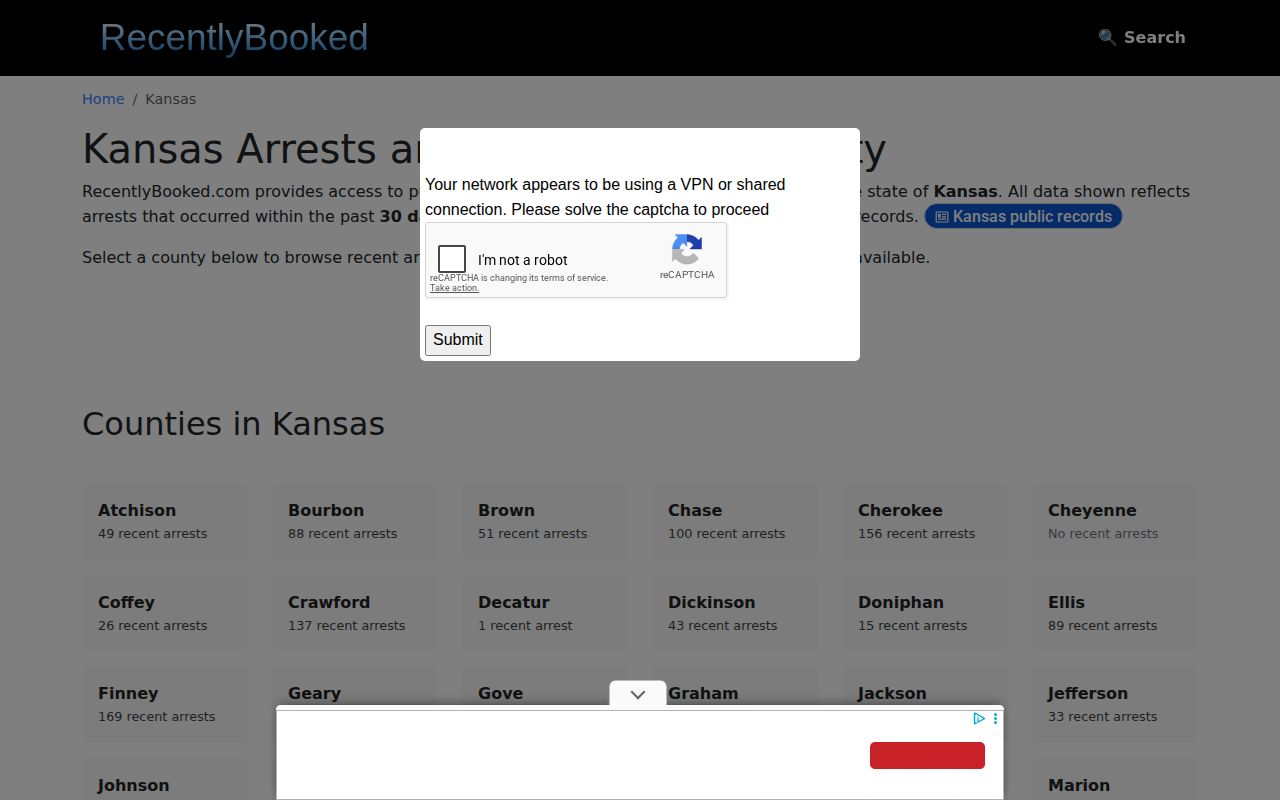
Task: Go to RecentlyBooked home logo
Action: pos(234,37)
